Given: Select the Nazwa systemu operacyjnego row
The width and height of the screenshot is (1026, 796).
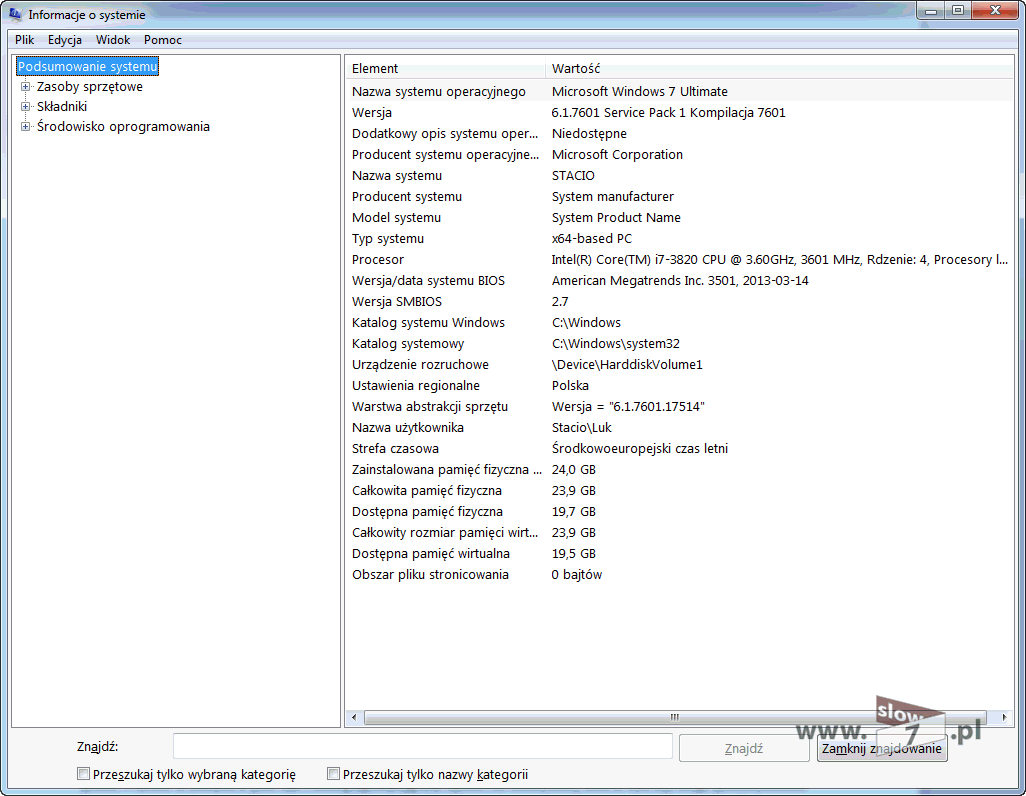Looking at the screenshot, I should pos(679,92).
